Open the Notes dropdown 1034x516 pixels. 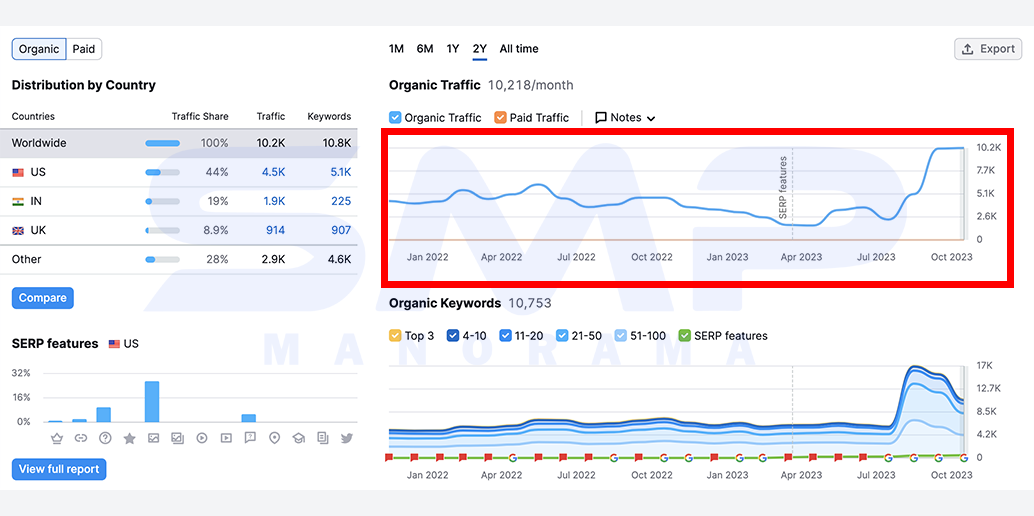[x=625, y=117]
